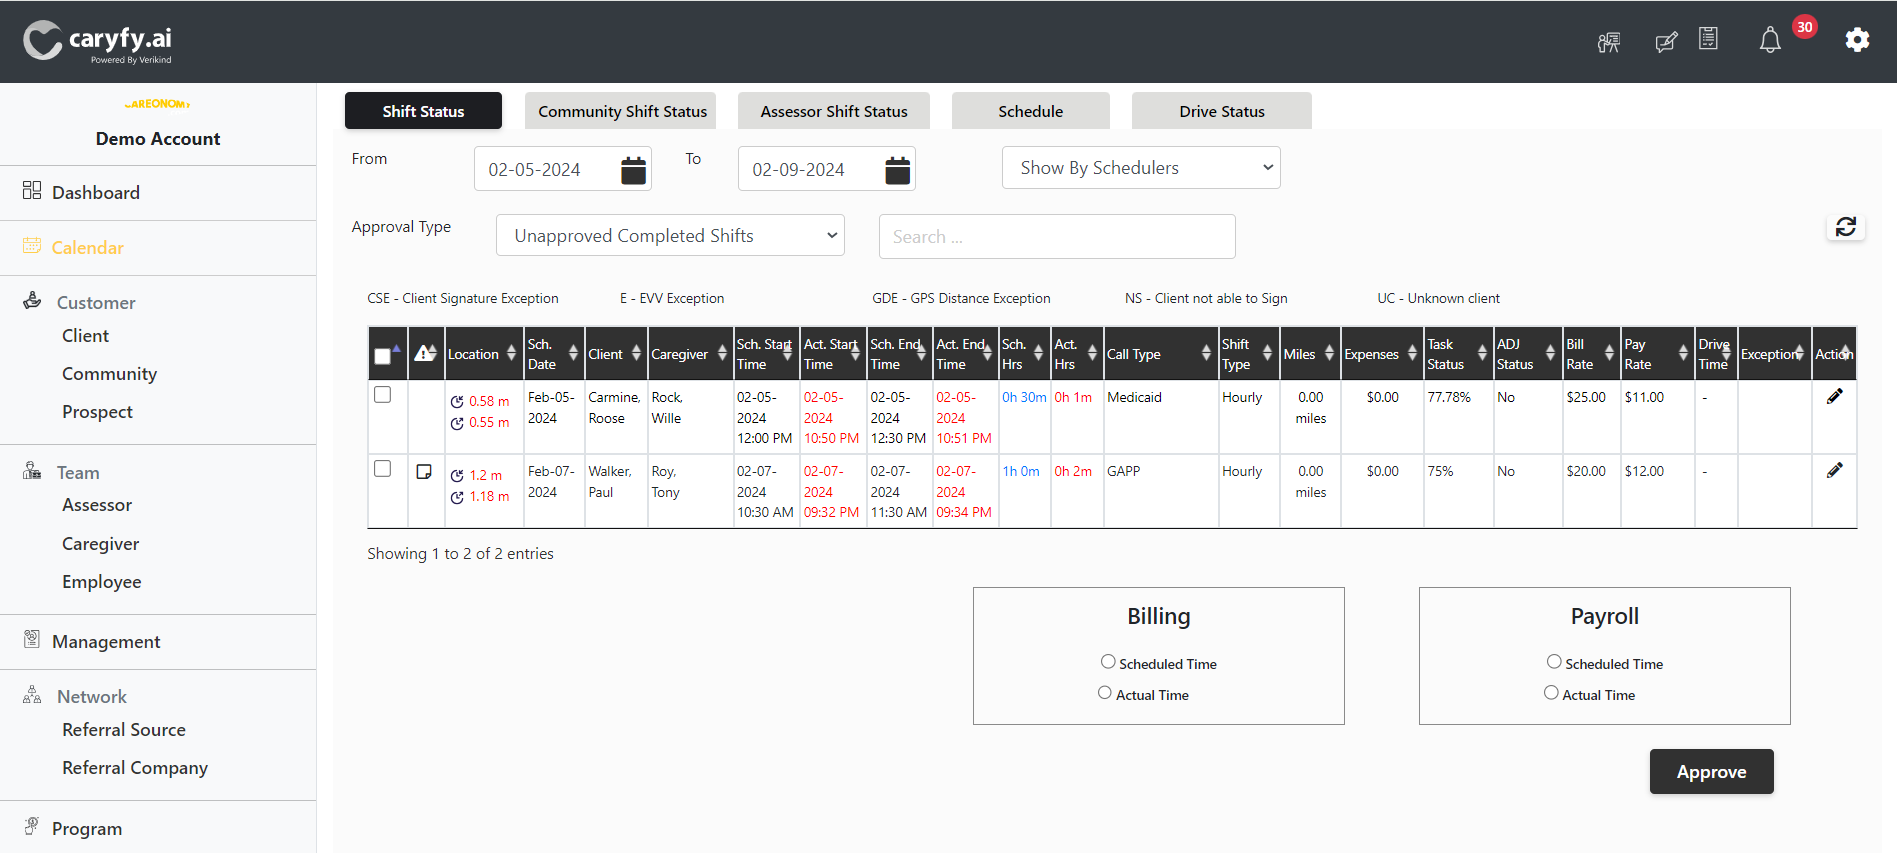Open the note icon on Walker, Paul row
This screenshot has height=853, width=1897.
(424, 471)
